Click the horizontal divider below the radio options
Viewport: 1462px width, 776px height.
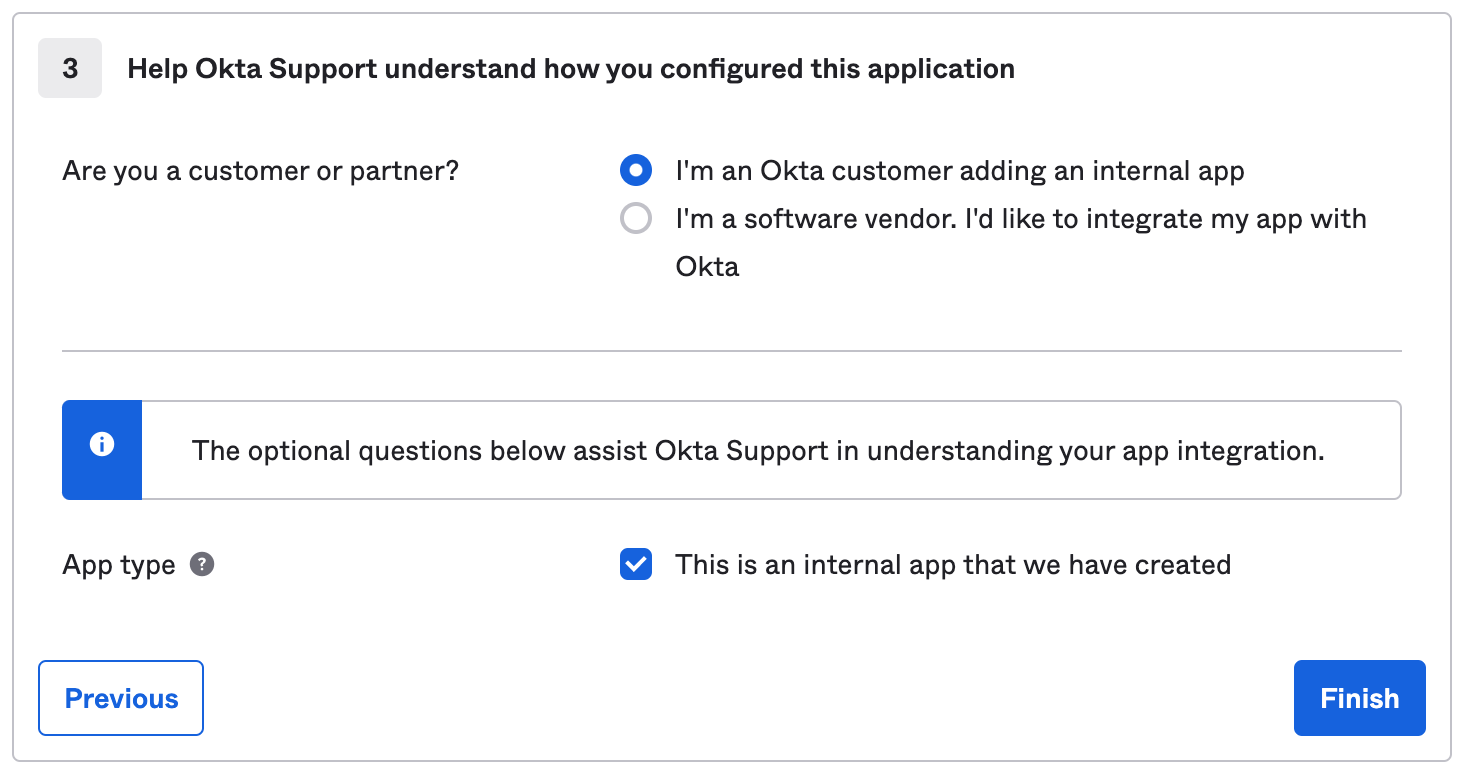tap(731, 351)
